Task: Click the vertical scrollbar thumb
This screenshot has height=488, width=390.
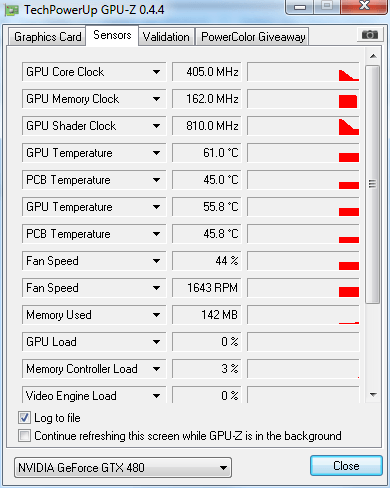Action: (x=373, y=184)
